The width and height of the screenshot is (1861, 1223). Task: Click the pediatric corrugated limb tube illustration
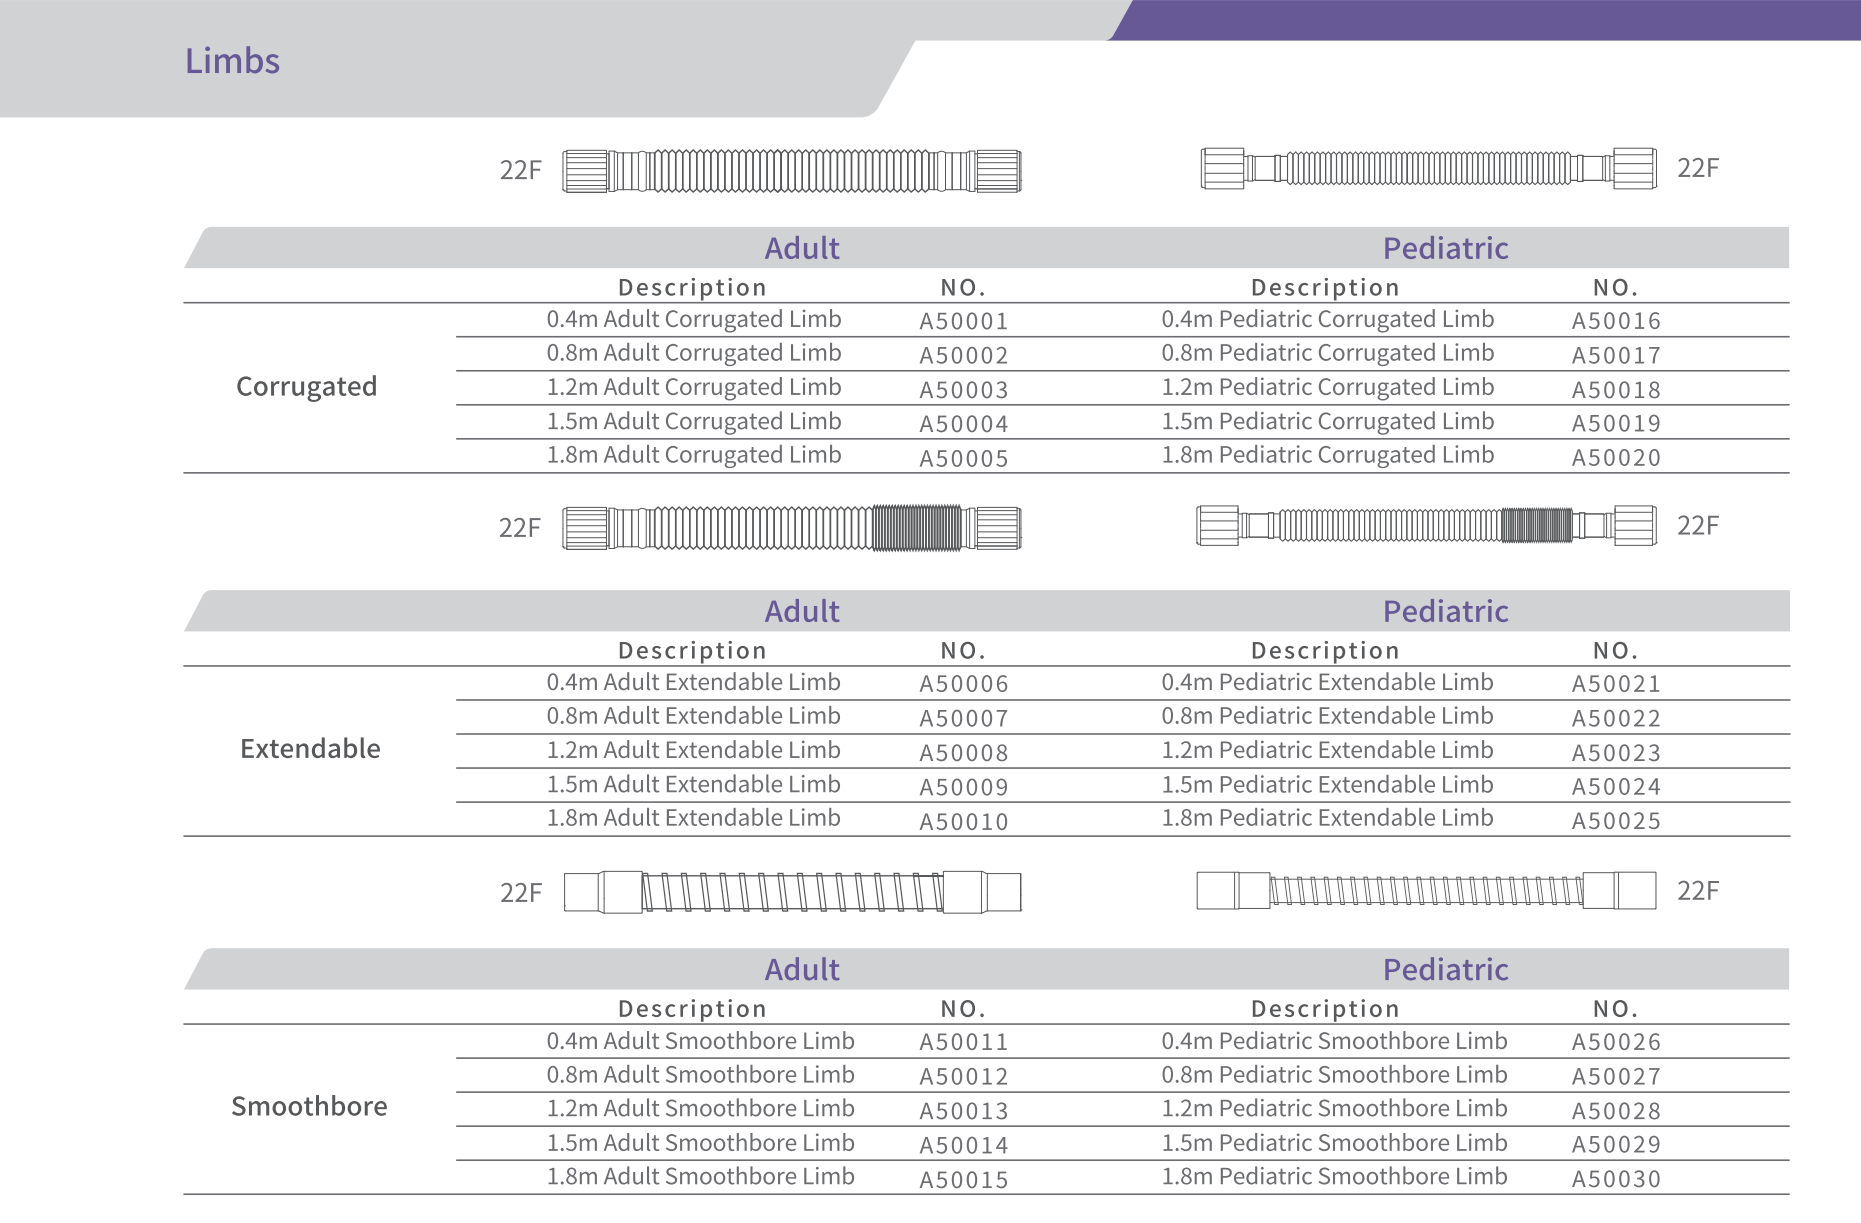pyautogui.click(x=1428, y=168)
